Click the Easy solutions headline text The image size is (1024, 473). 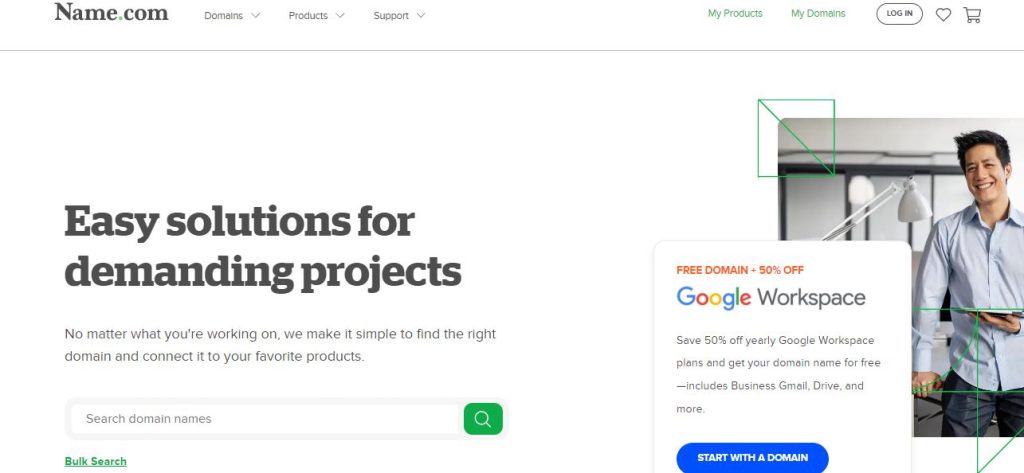click(x=263, y=247)
